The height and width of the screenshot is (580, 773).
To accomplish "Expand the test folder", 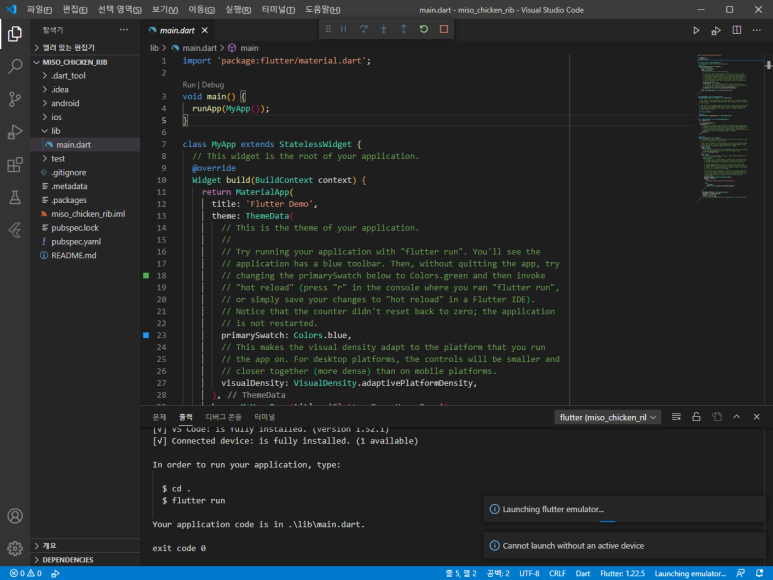I will 85,159.
